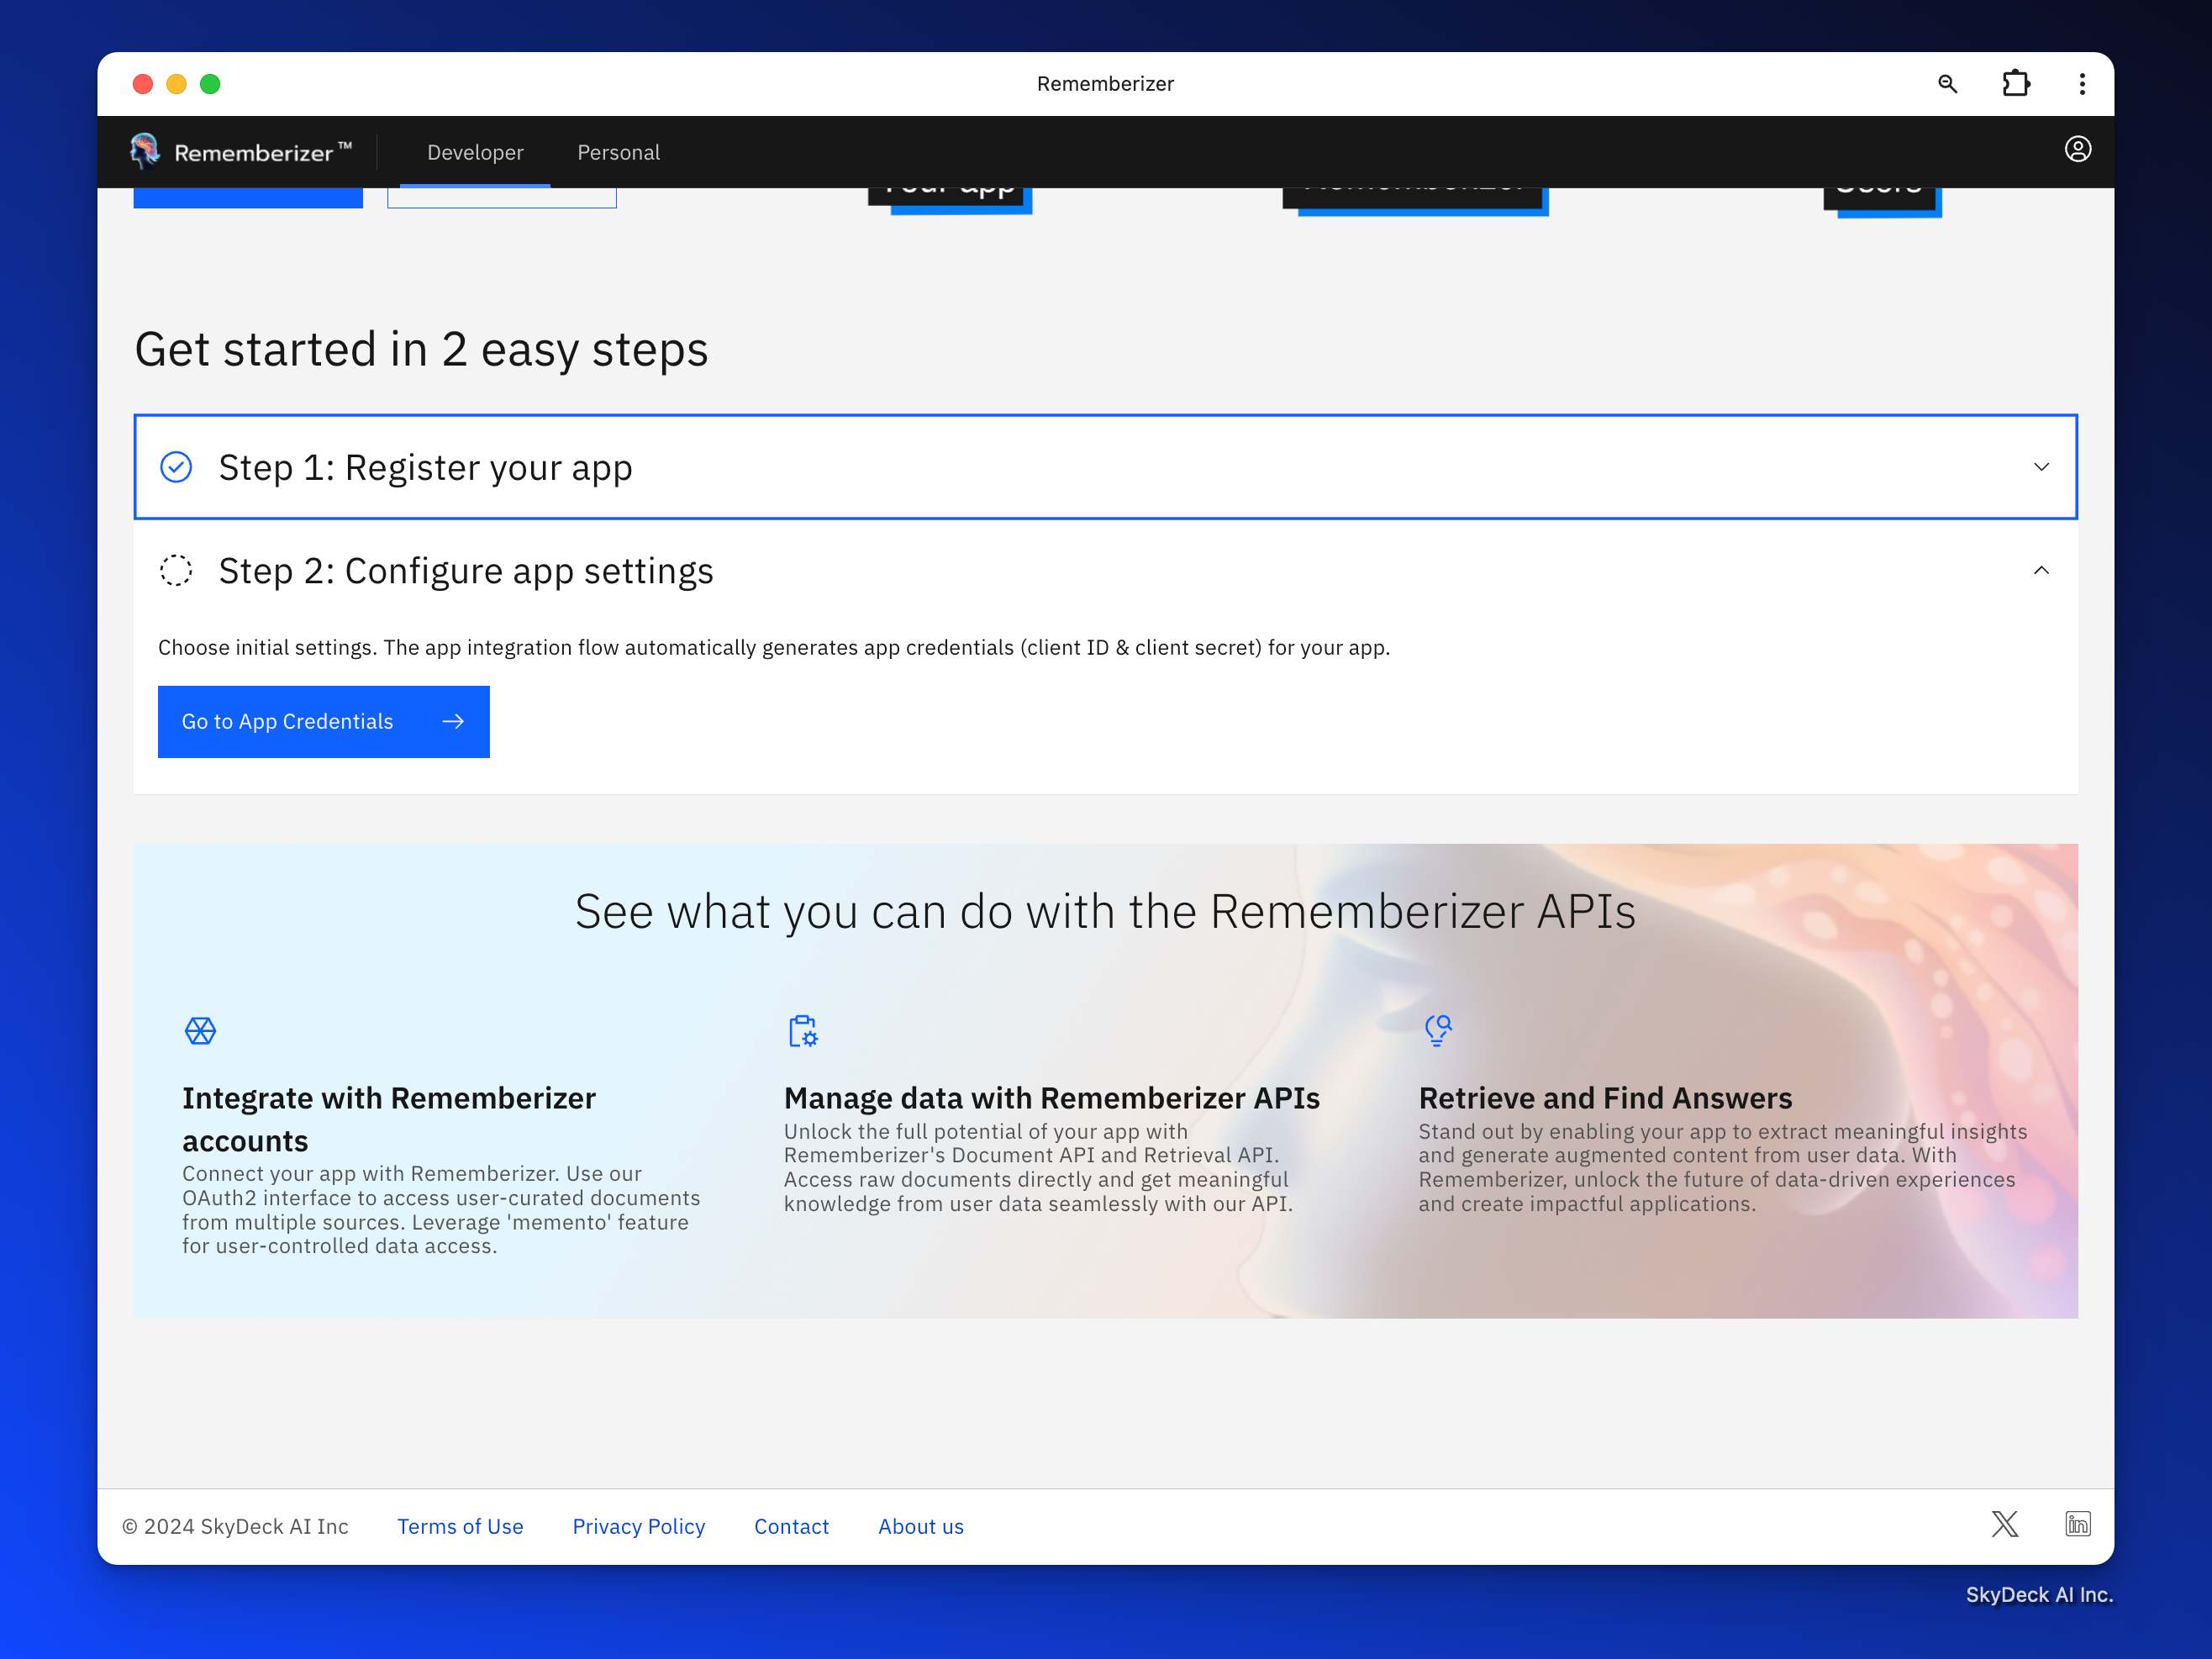Expand Step 1 Register your app chevron

pos(2041,467)
